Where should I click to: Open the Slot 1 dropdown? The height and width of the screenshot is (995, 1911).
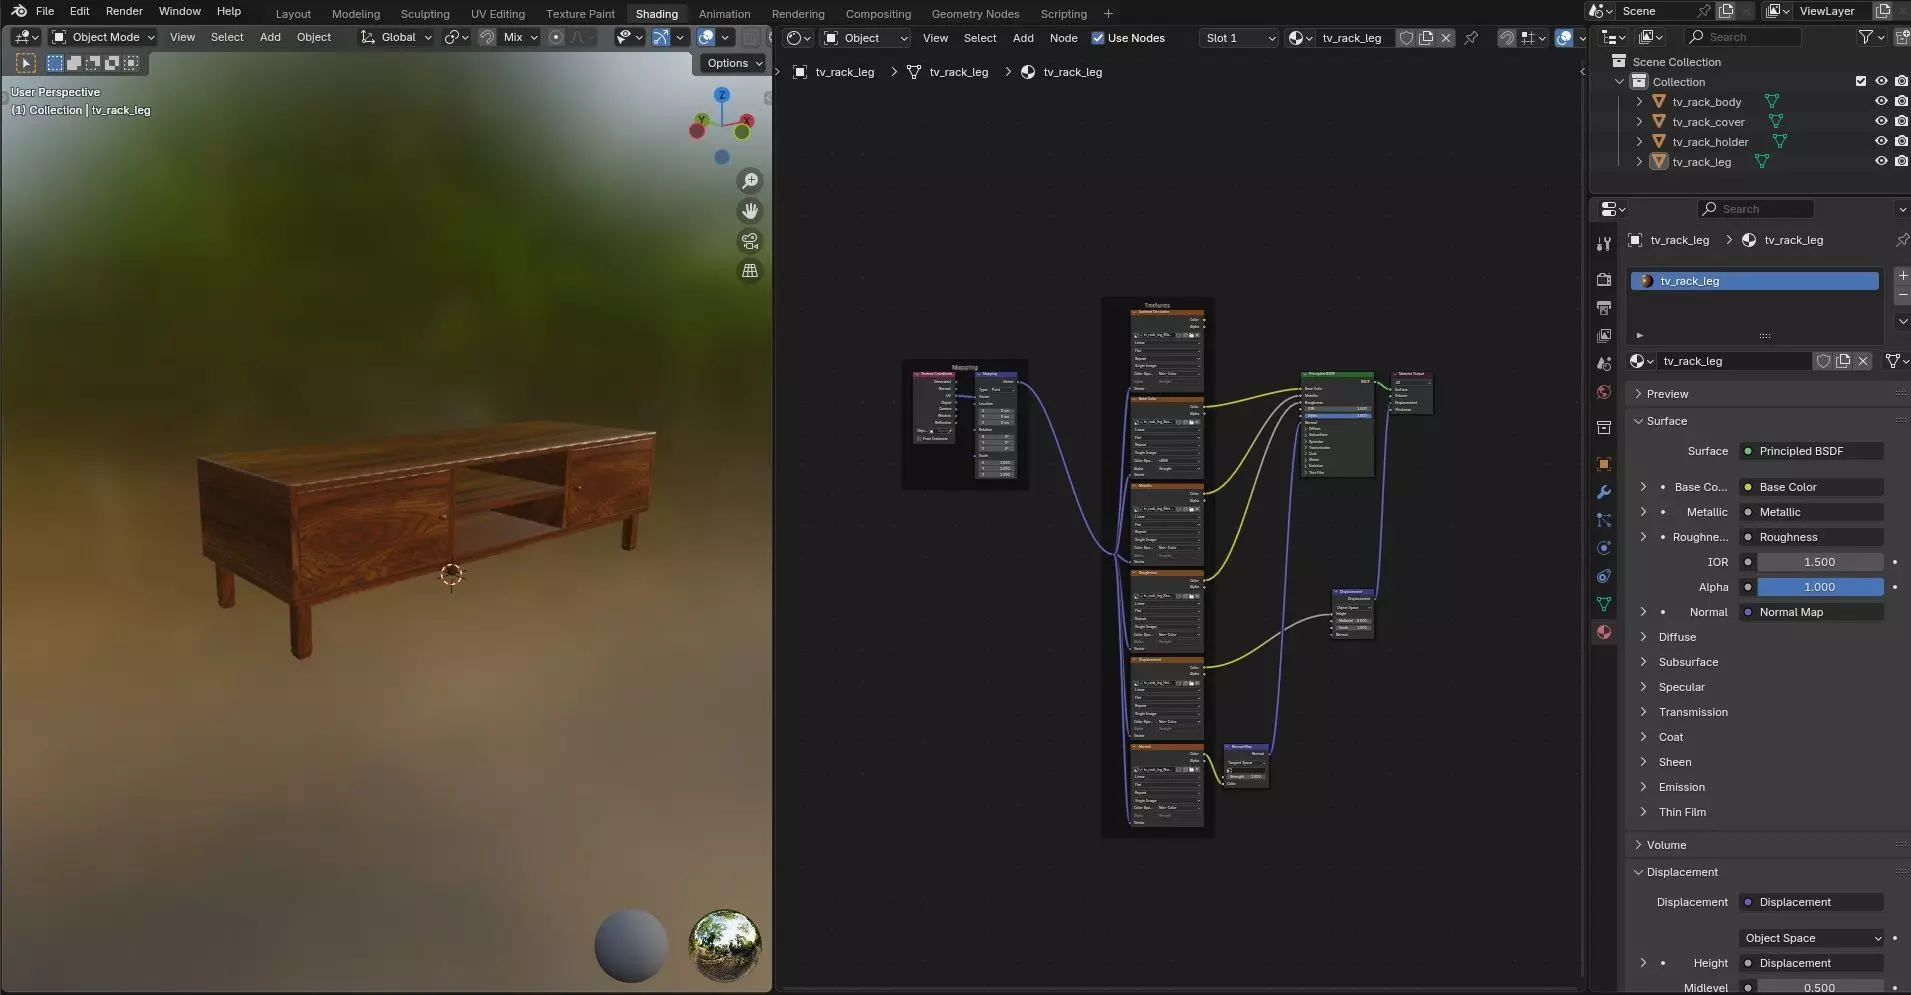[1240, 38]
